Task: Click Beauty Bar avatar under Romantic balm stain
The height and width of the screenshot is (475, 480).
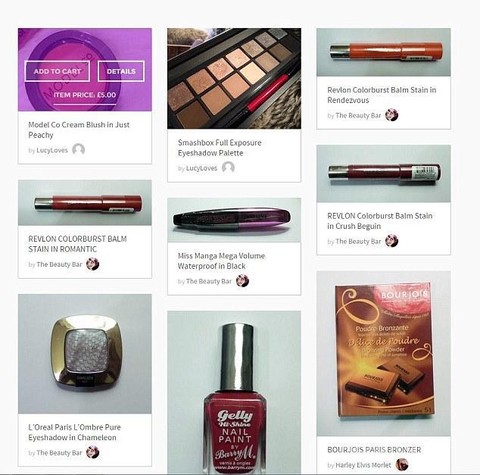Action: coord(93,264)
